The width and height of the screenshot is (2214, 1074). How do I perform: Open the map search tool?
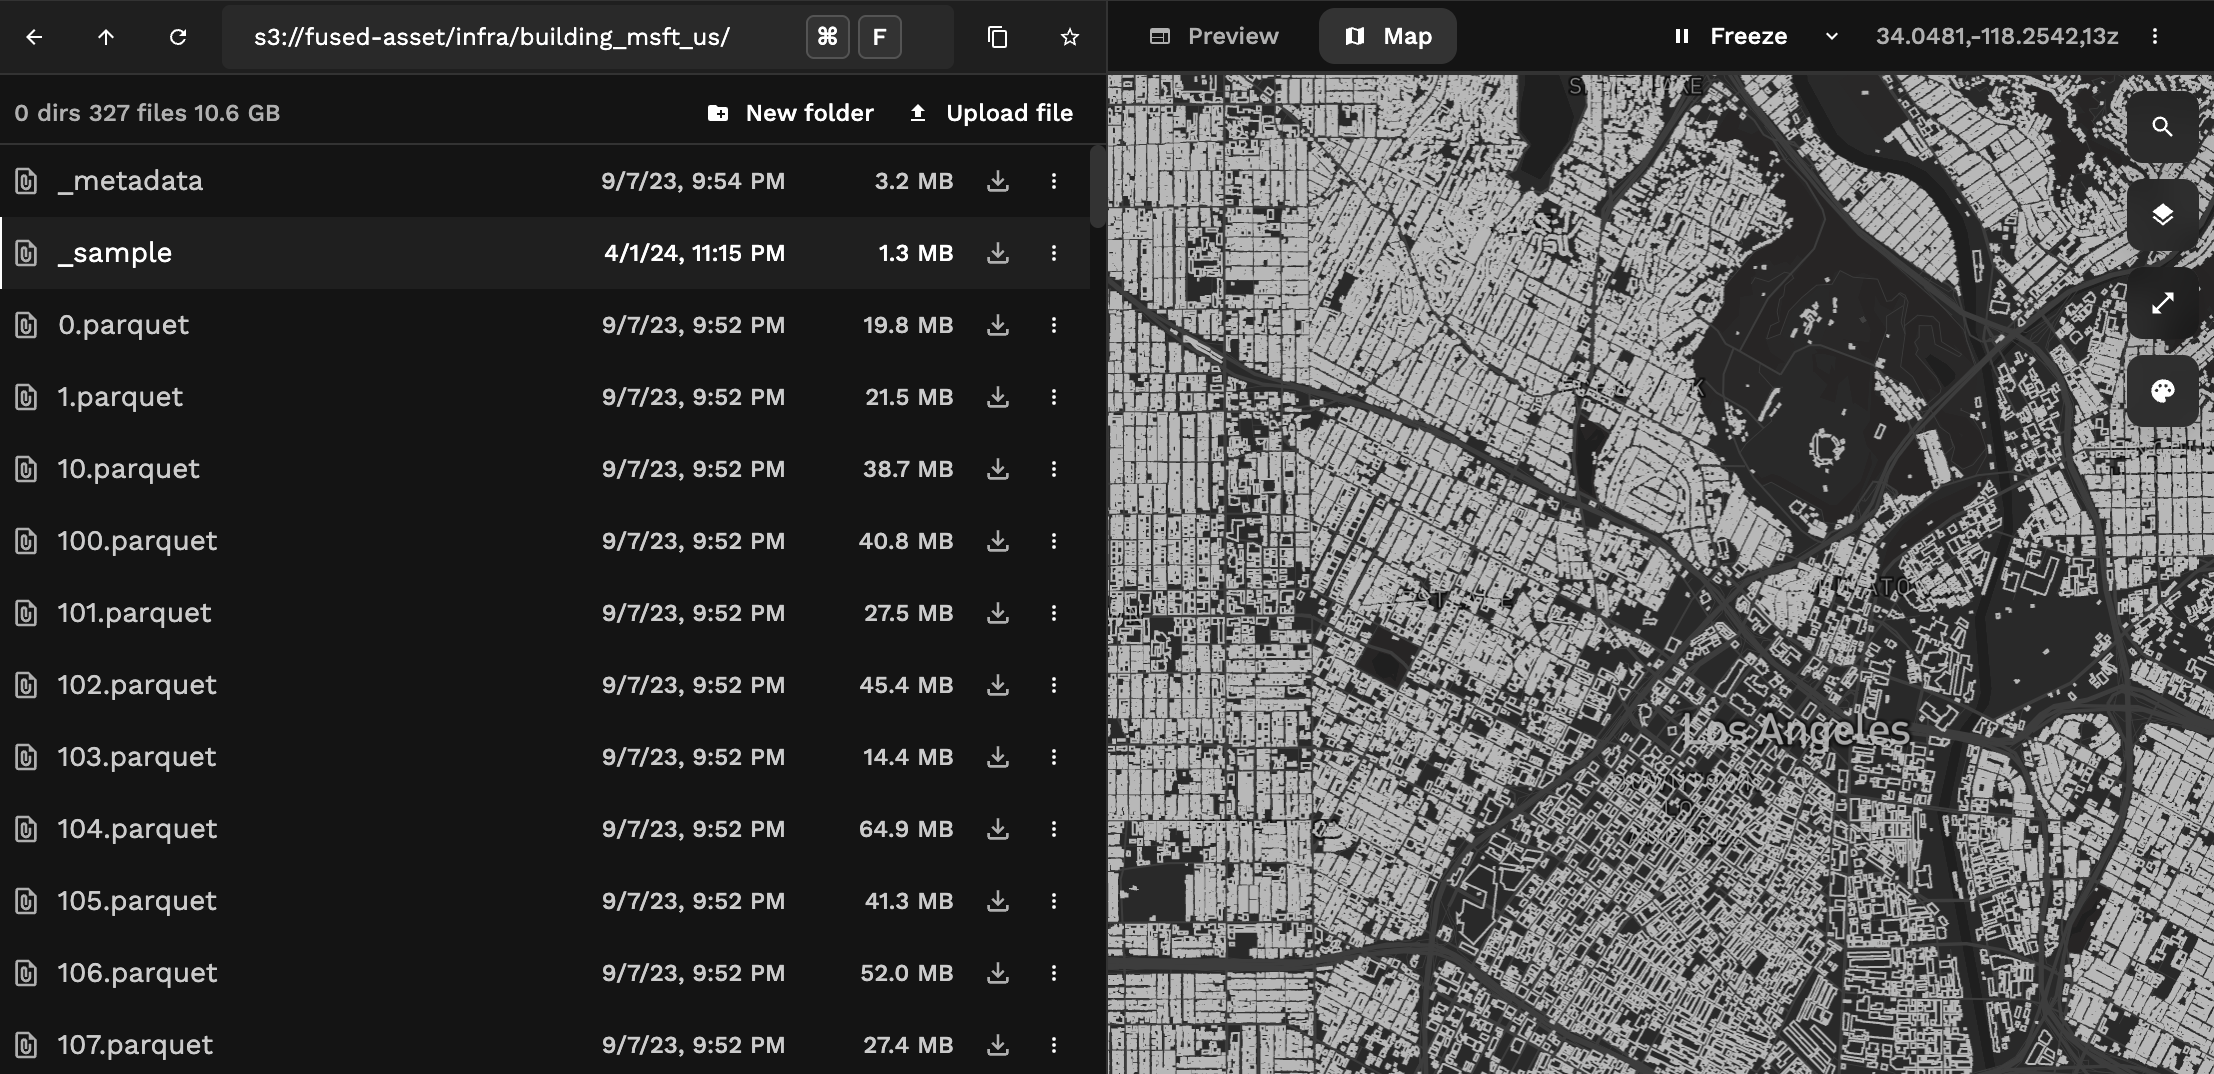click(2162, 127)
